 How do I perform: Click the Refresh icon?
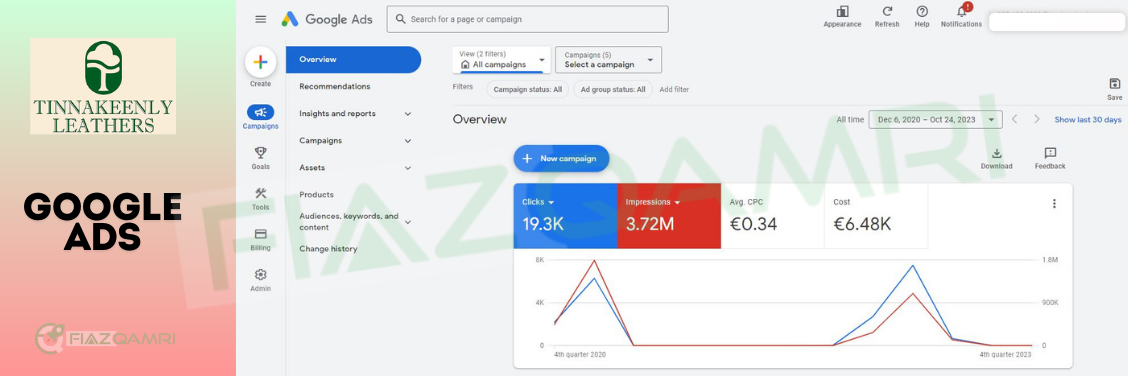point(887,12)
